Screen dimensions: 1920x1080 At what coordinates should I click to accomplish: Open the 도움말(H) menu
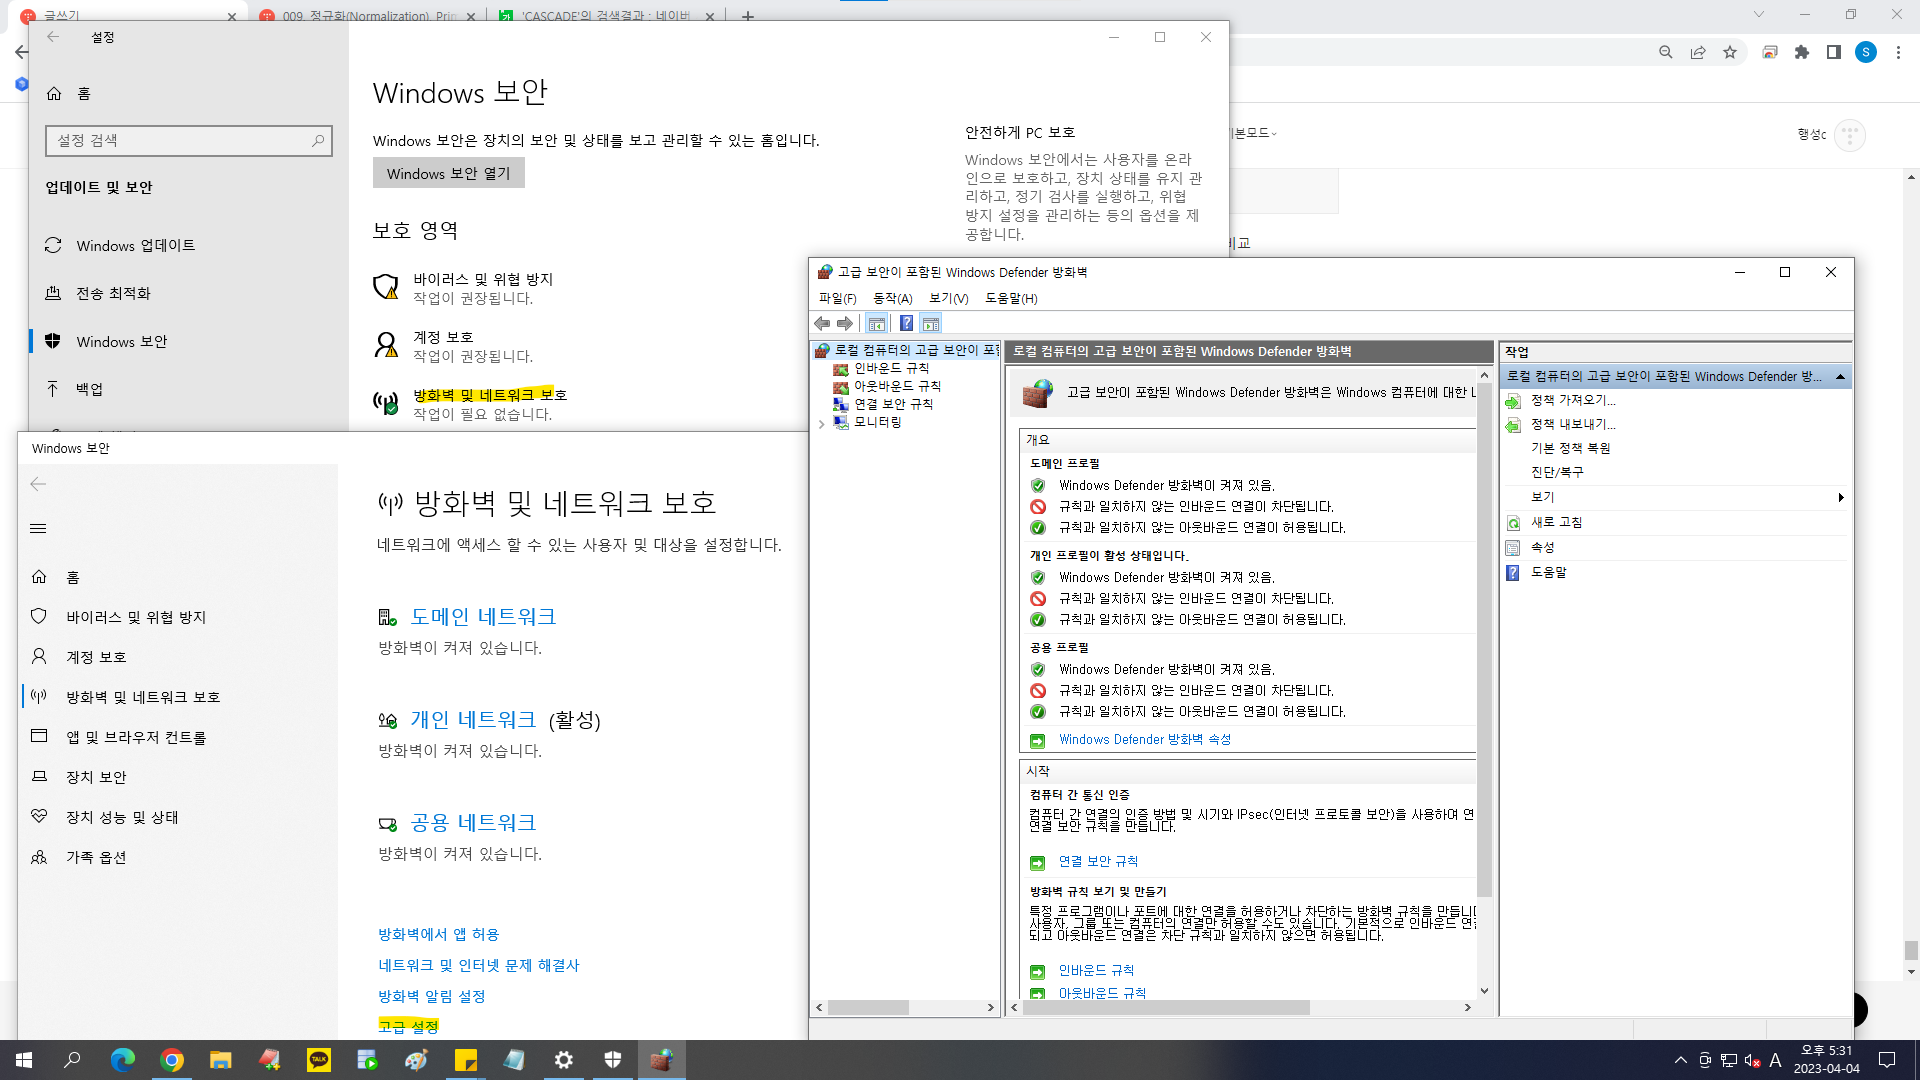click(x=1011, y=298)
